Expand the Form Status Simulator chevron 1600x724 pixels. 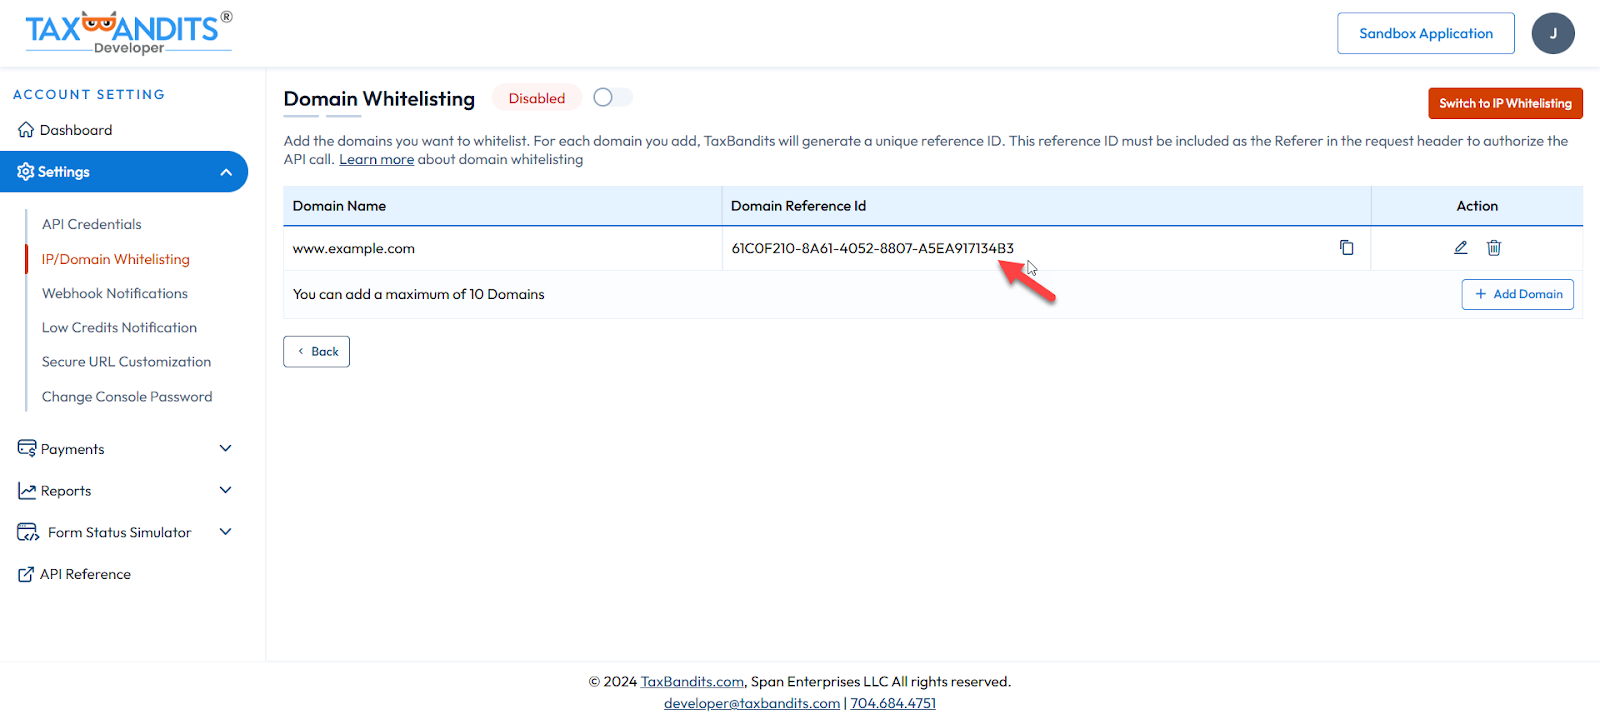pyautogui.click(x=226, y=532)
